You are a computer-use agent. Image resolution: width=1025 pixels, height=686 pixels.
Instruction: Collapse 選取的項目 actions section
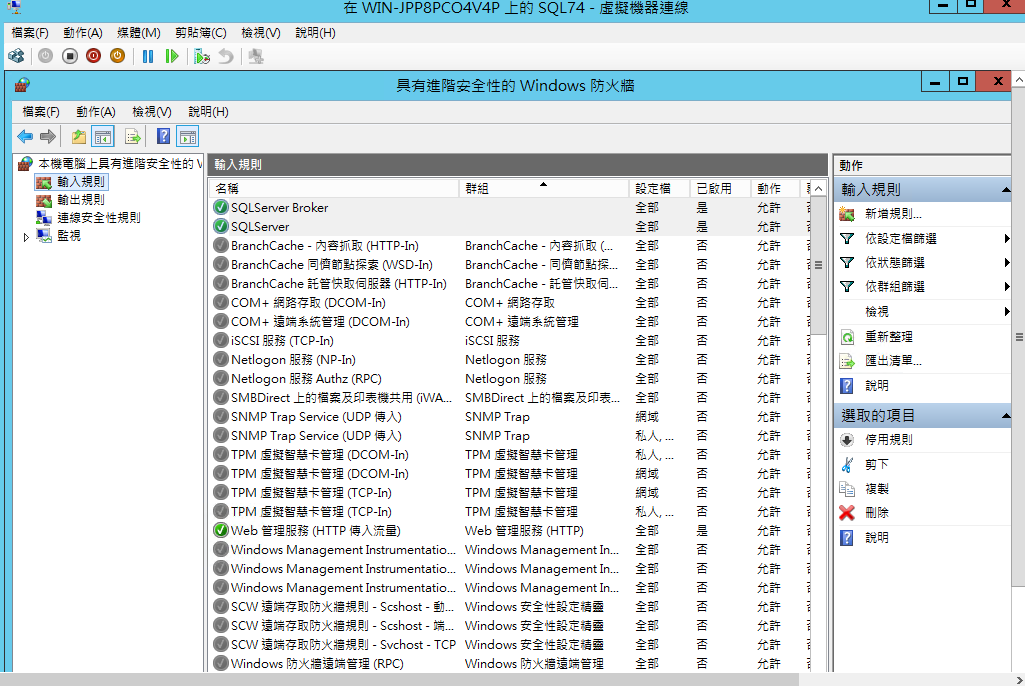pos(1005,416)
